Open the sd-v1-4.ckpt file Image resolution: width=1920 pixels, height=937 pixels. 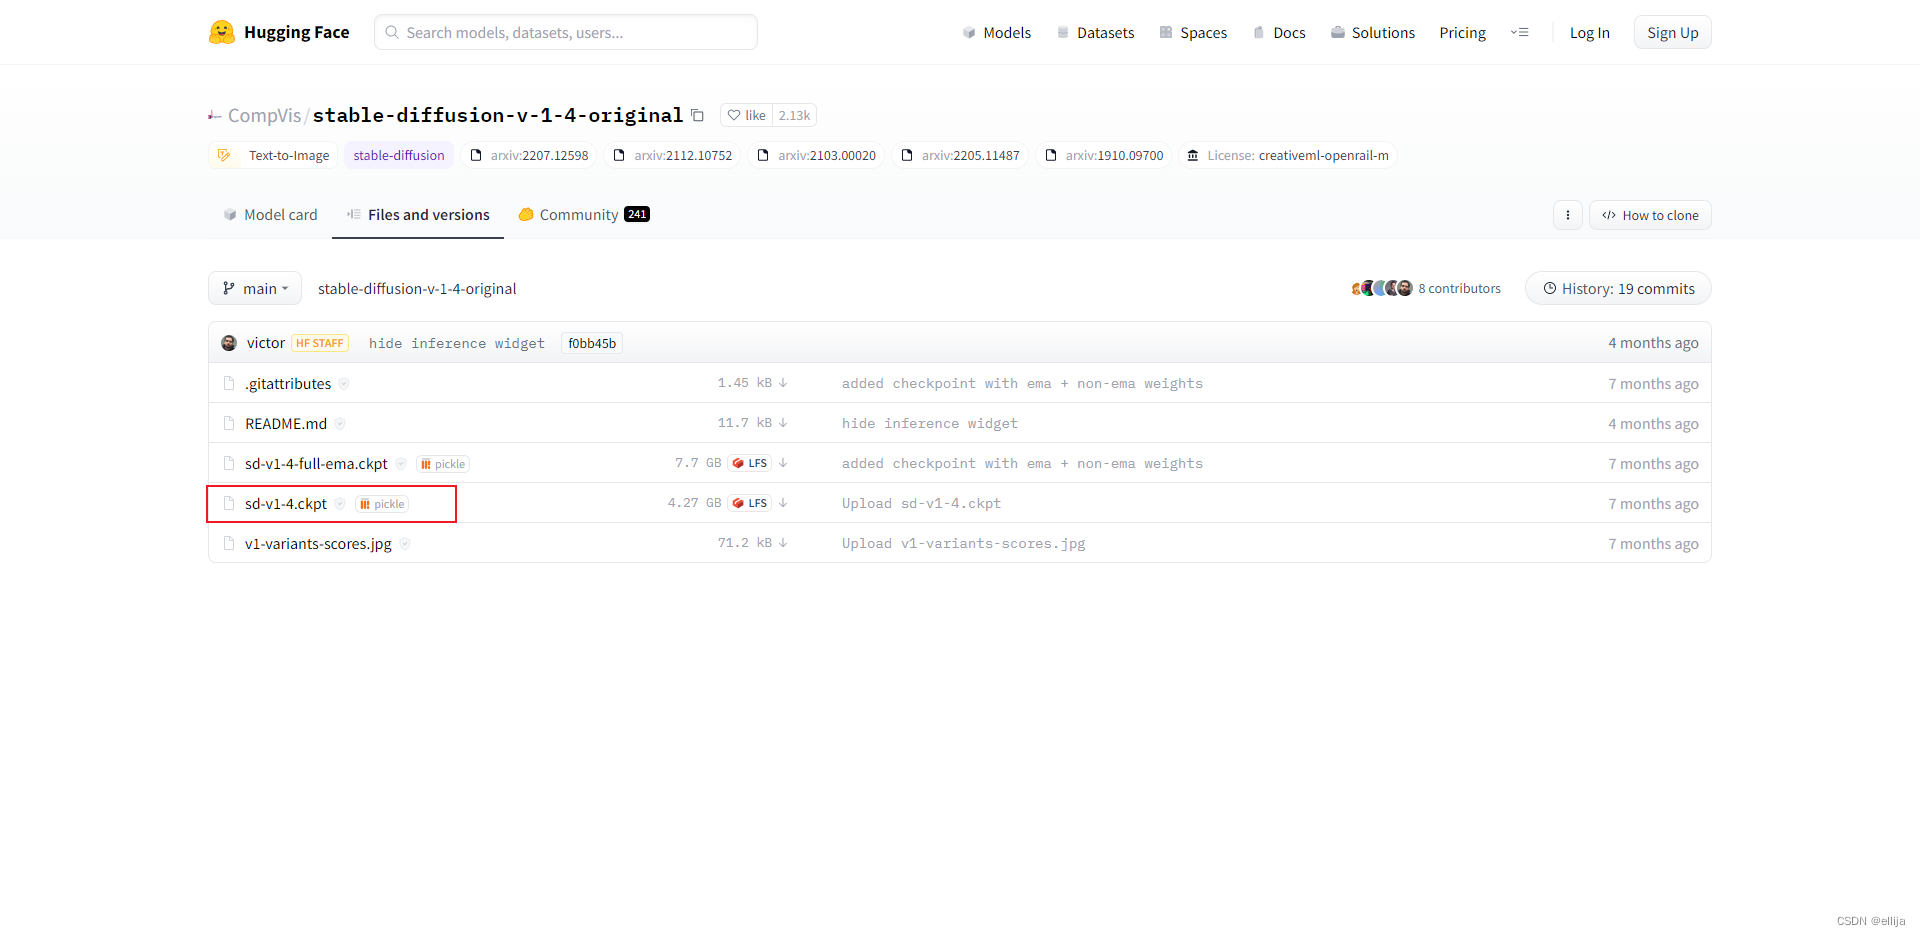click(x=286, y=503)
